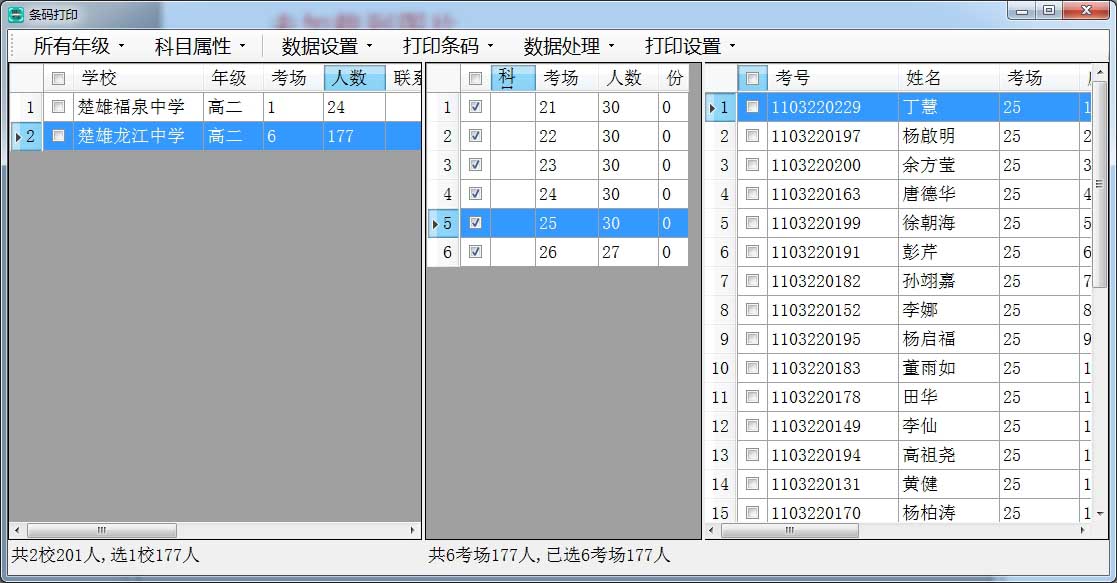This screenshot has height=583, width=1117.
Task: Open the 打印设置 menu
Action: click(690, 46)
